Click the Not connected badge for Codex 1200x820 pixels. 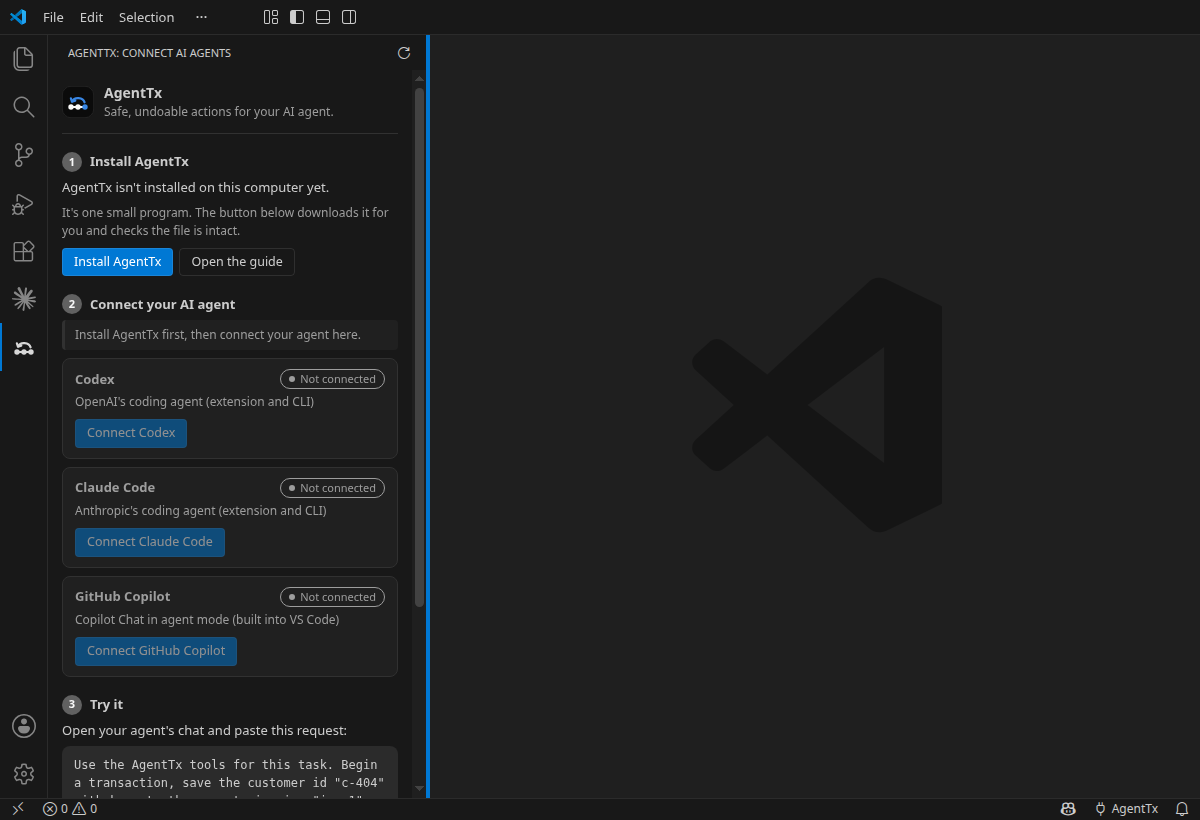[x=332, y=379]
